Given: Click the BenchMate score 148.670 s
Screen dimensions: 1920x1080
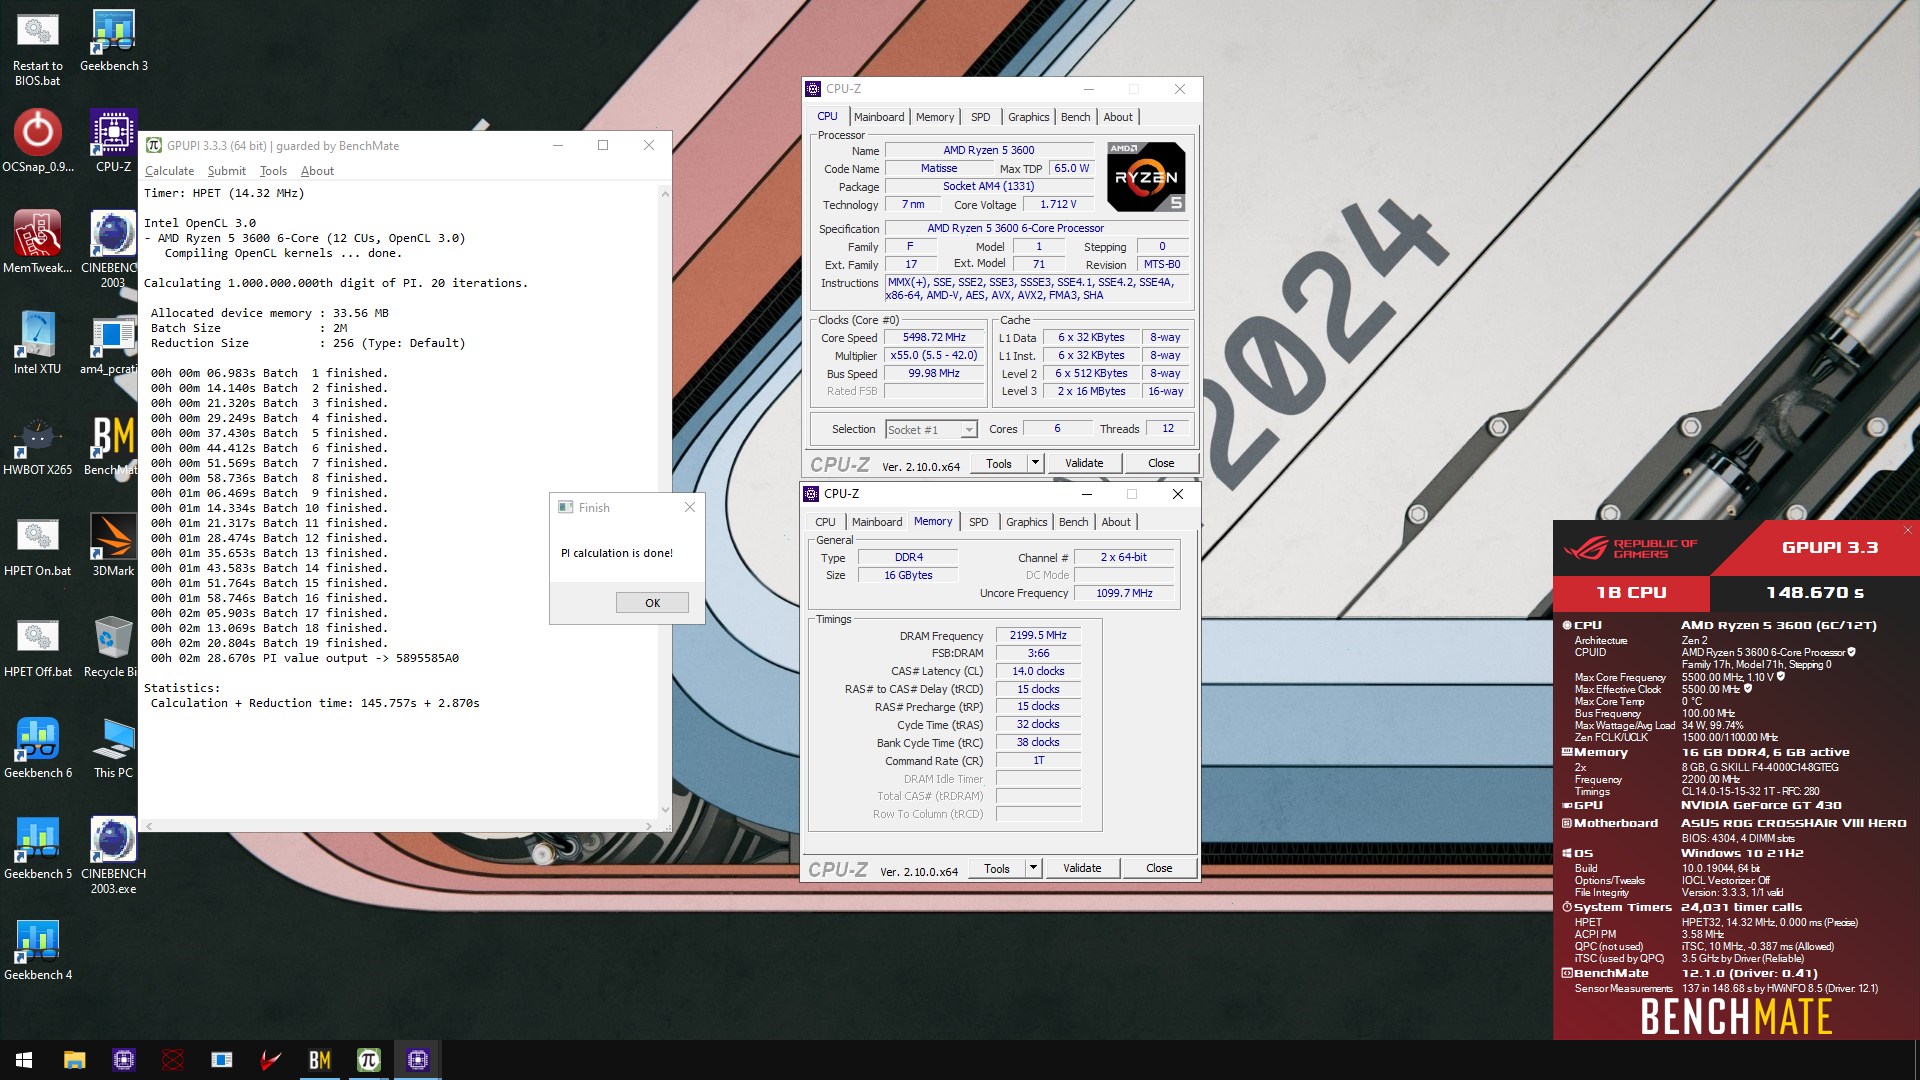Looking at the screenshot, I should (1814, 593).
